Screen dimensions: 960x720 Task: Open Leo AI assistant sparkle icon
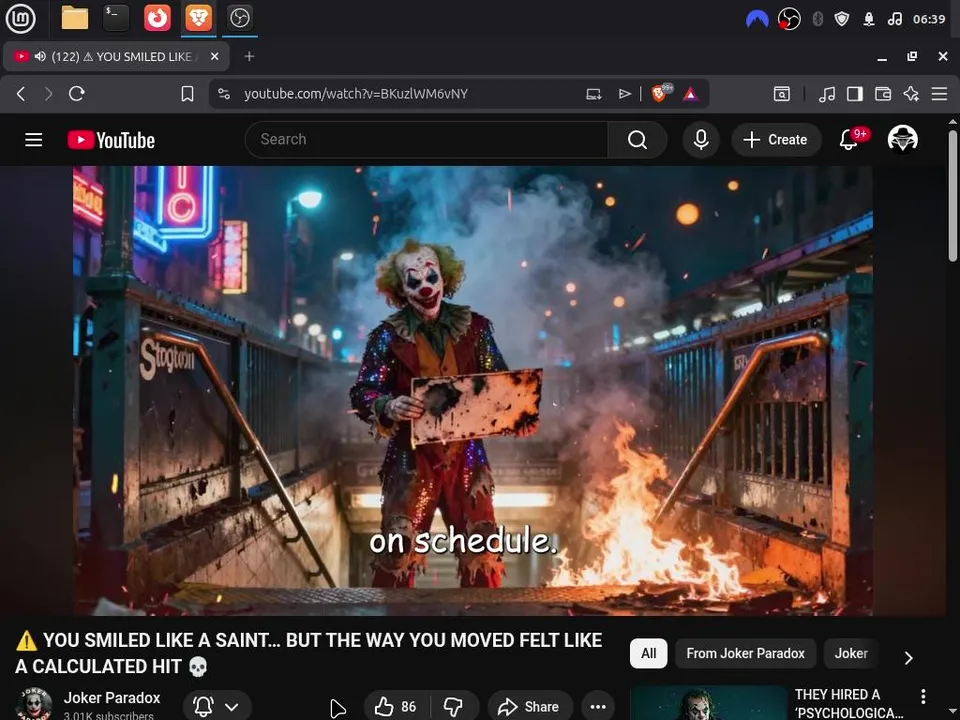tap(911, 94)
